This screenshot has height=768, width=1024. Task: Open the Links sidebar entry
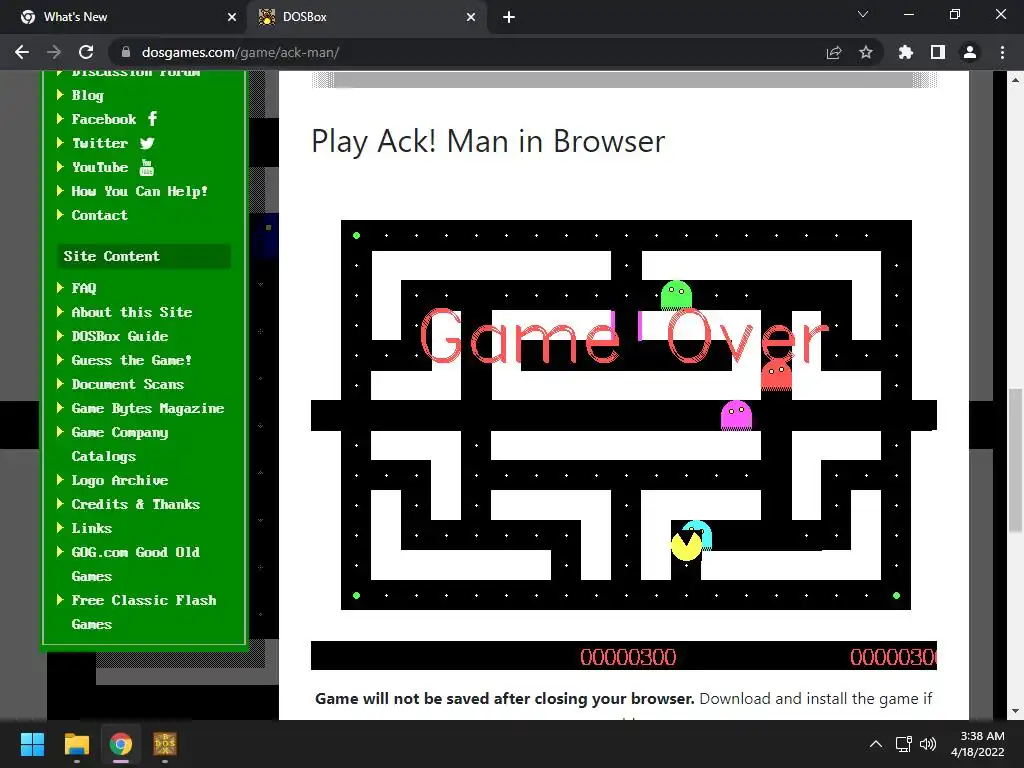pyautogui.click(x=91, y=528)
